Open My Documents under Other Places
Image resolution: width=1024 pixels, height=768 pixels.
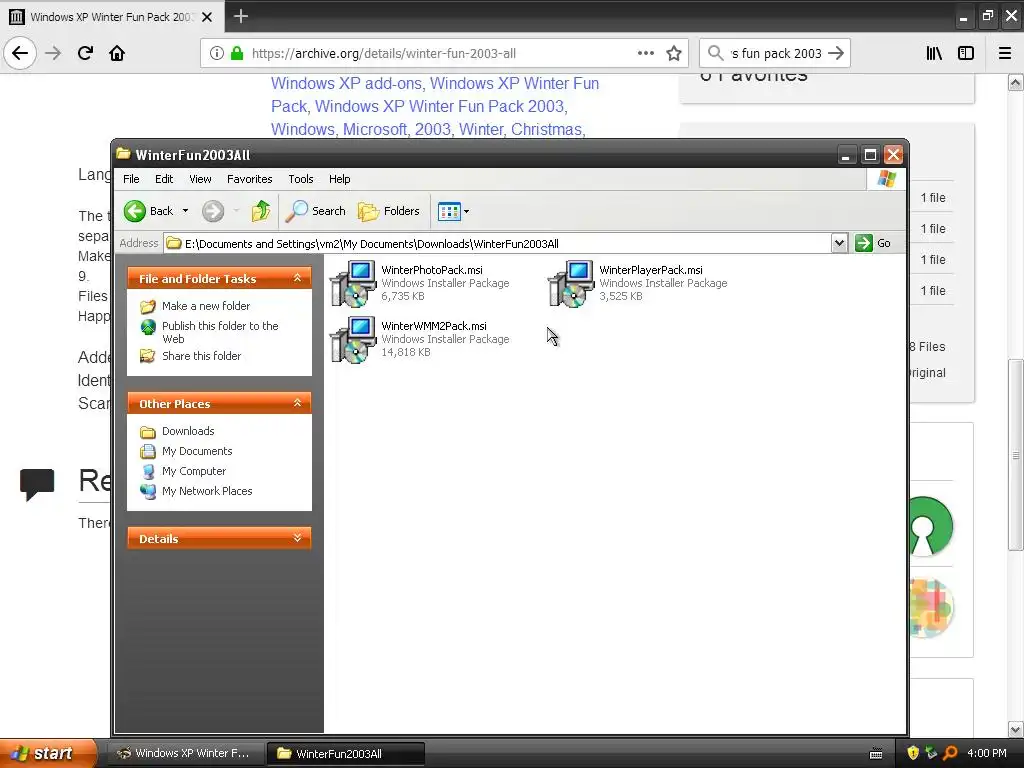point(197,451)
